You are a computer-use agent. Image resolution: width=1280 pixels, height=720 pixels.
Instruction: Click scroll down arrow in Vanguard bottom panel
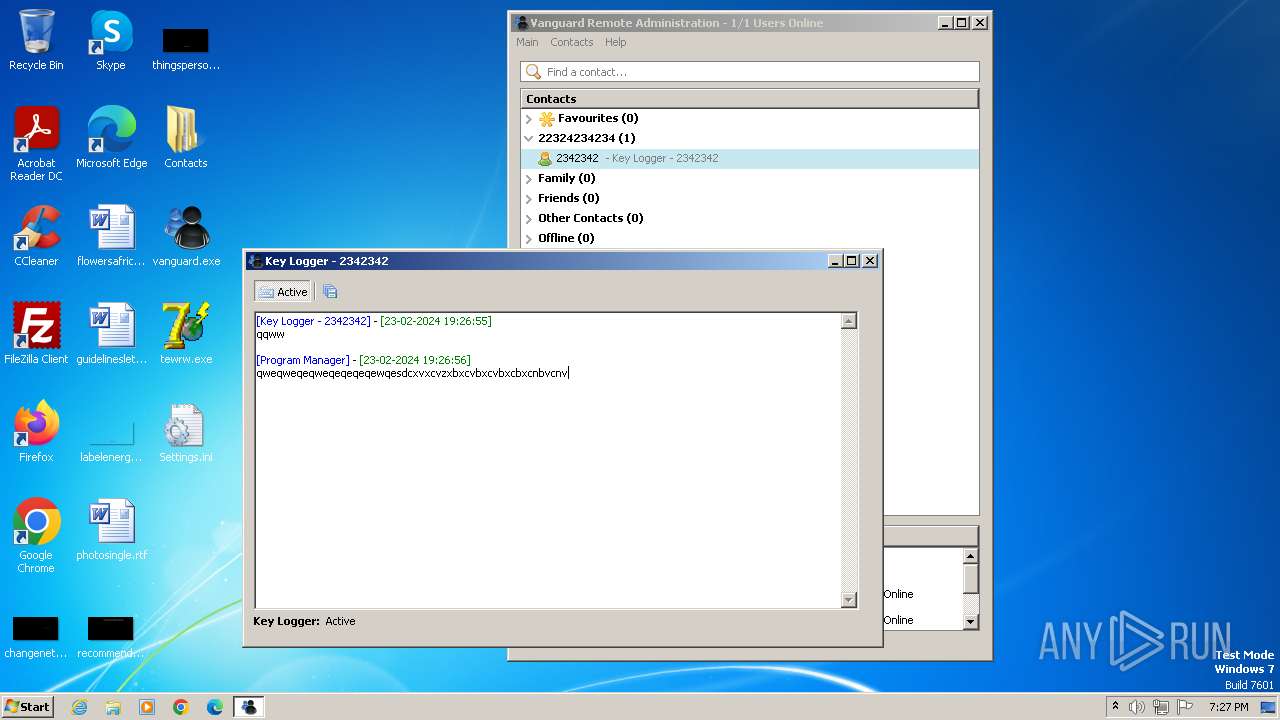point(970,621)
